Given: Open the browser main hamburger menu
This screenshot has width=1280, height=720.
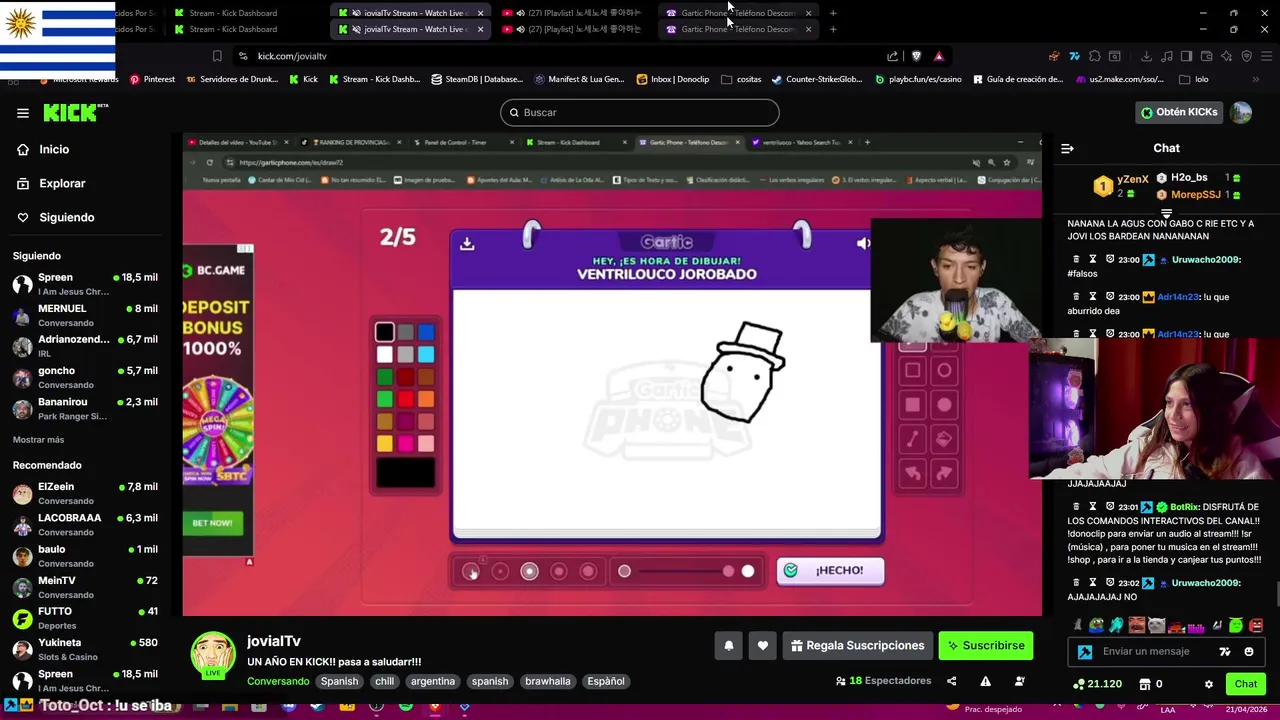Looking at the screenshot, I should pyautogui.click(x=1265, y=56).
